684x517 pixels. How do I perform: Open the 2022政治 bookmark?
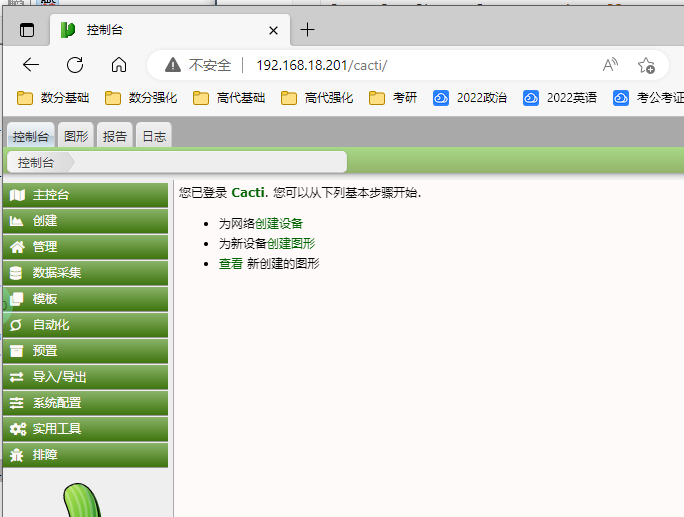pos(470,98)
